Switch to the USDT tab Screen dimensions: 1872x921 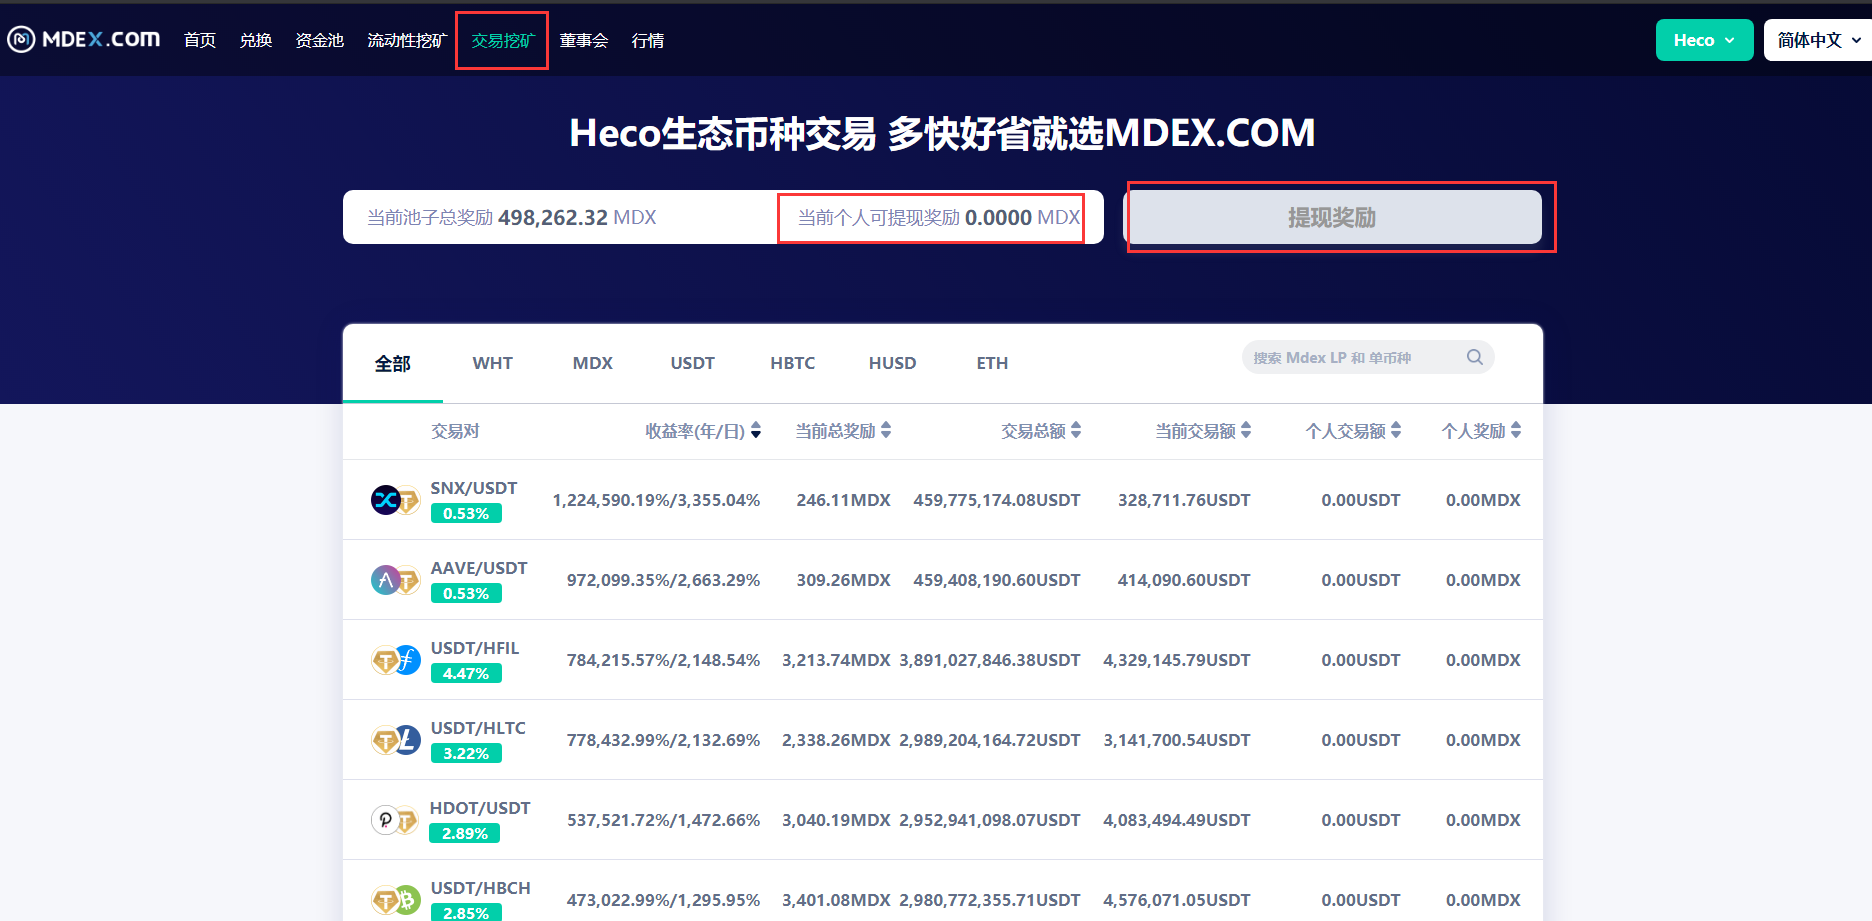tap(692, 363)
